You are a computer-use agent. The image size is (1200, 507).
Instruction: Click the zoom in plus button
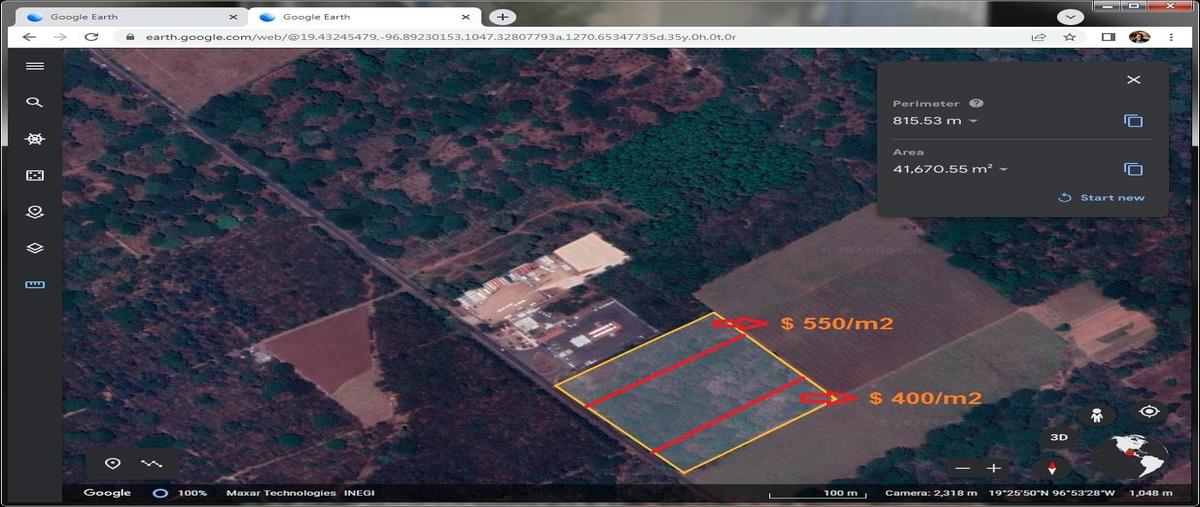click(x=993, y=468)
